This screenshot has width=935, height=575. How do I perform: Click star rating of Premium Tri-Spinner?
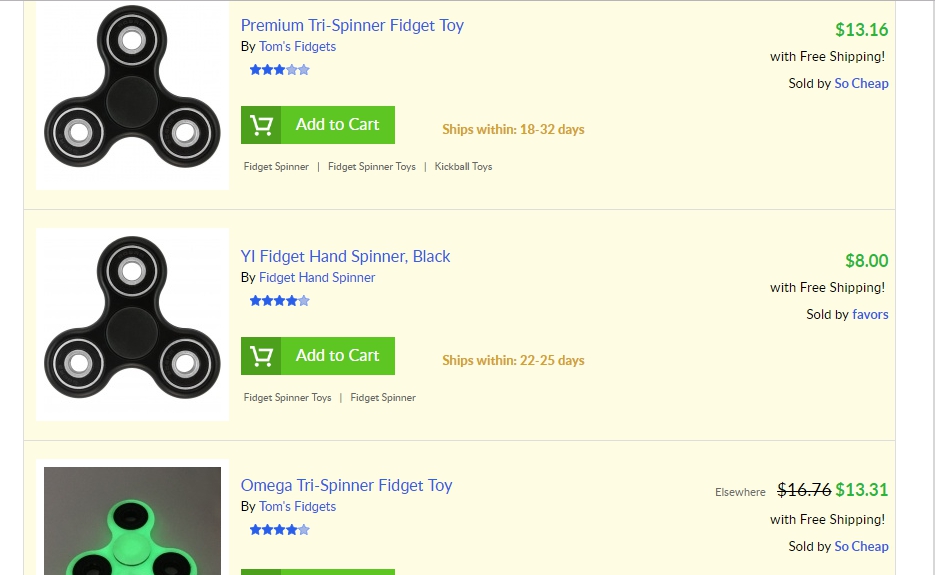(x=279, y=70)
